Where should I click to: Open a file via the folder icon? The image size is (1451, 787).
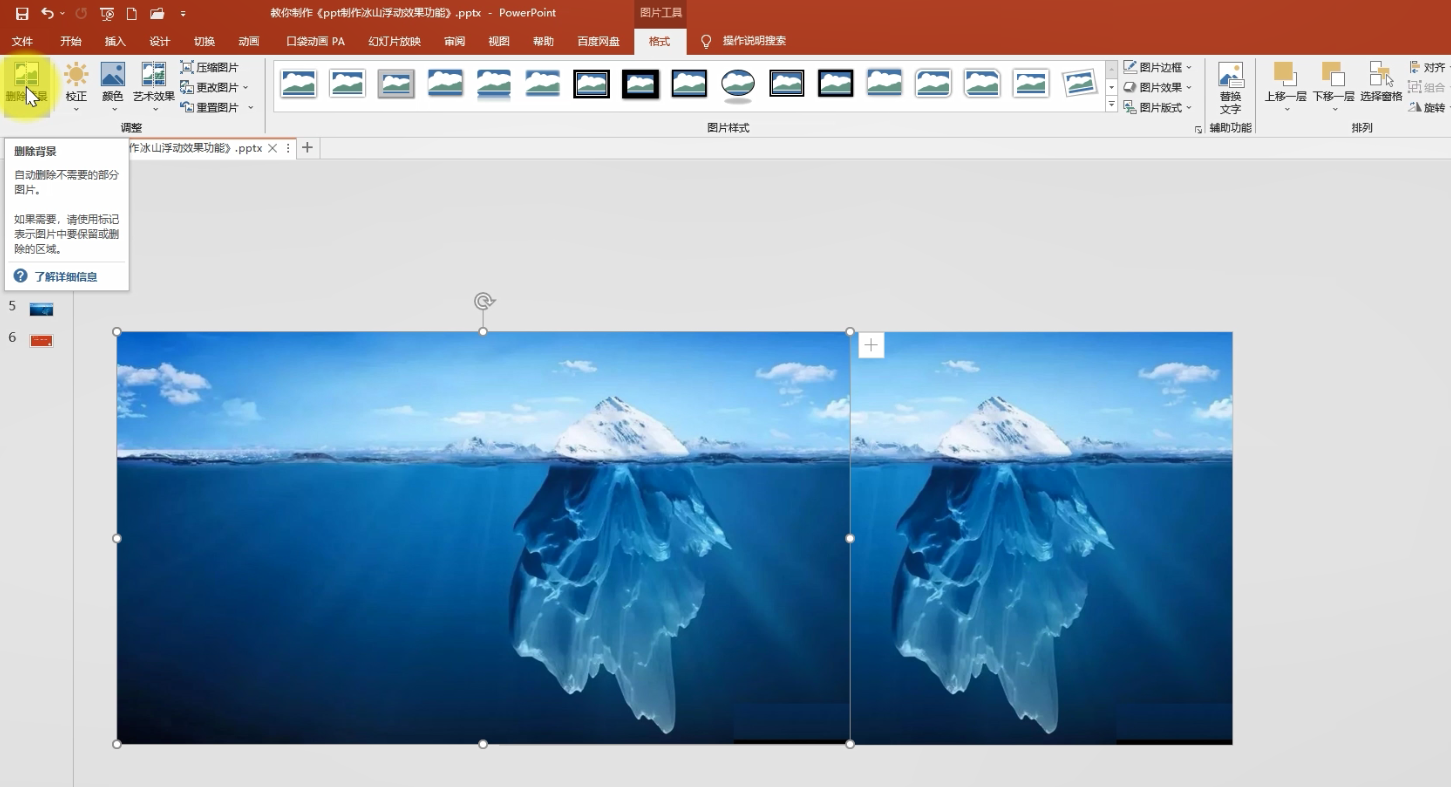click(x=157, y=14)
